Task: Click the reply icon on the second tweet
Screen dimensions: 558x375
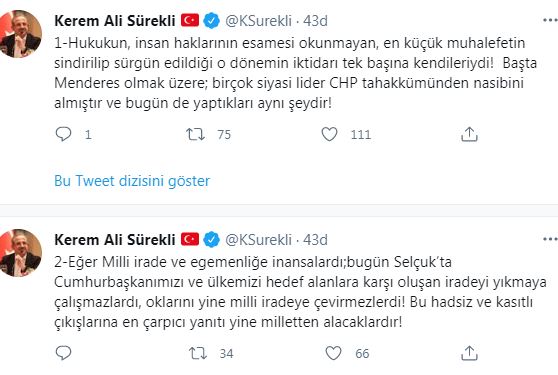Action: [64, 353]
